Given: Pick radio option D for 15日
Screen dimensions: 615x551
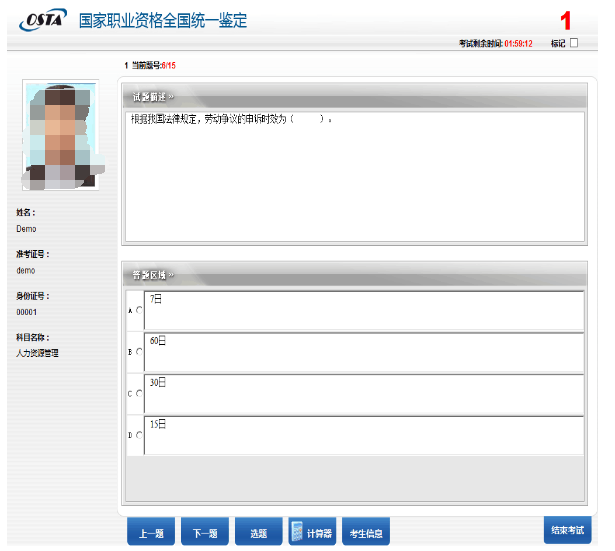Looking at the screenshot, I should point(139,435).
